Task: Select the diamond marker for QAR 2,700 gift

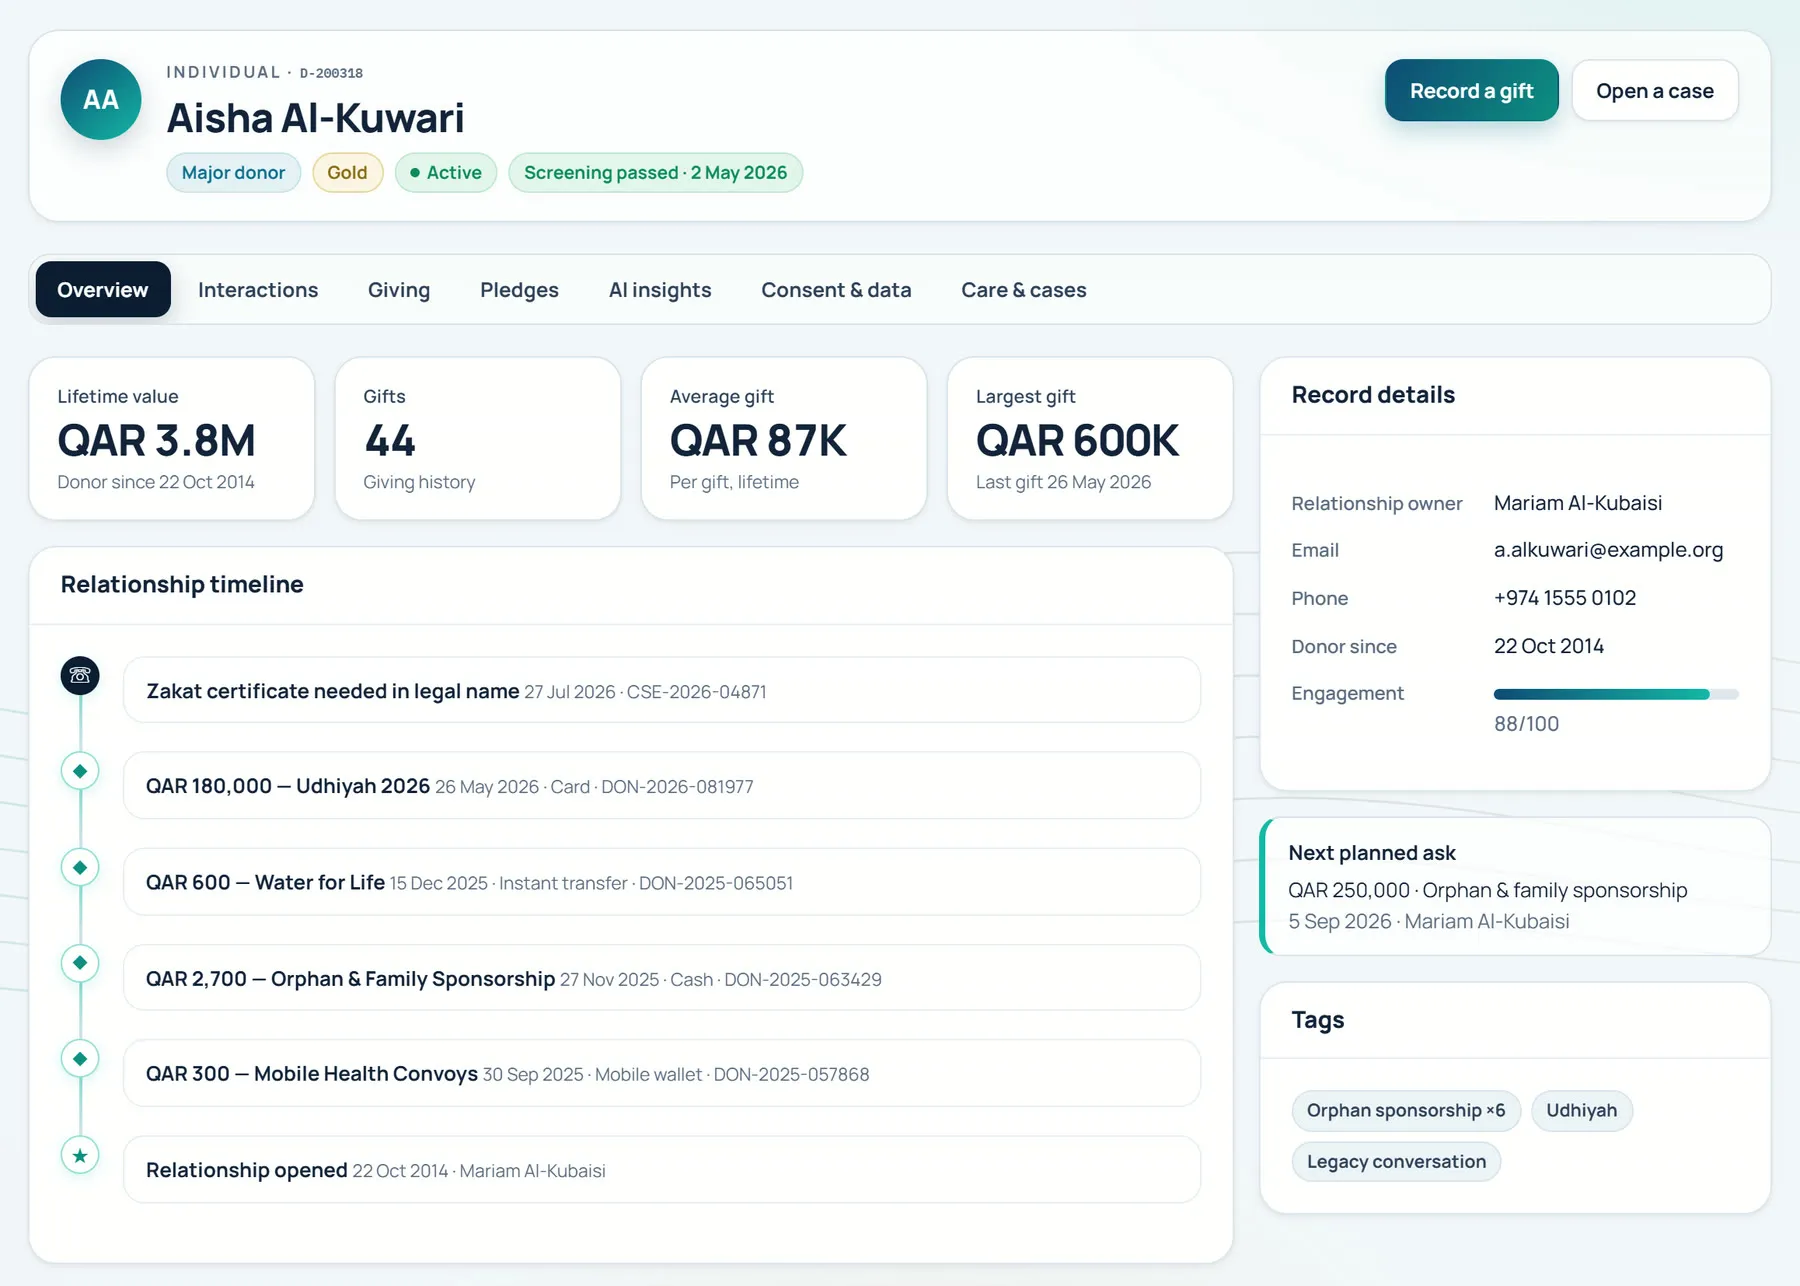Action: click(80, 963)
